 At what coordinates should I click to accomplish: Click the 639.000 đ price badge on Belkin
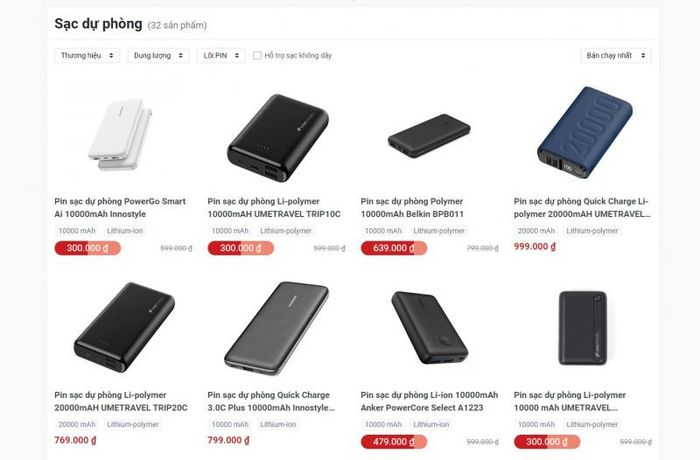(394, 248)
